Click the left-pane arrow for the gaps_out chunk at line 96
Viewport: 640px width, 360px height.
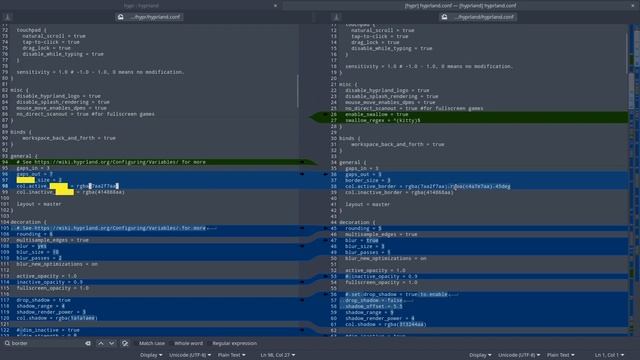click(x=302, y=174)
